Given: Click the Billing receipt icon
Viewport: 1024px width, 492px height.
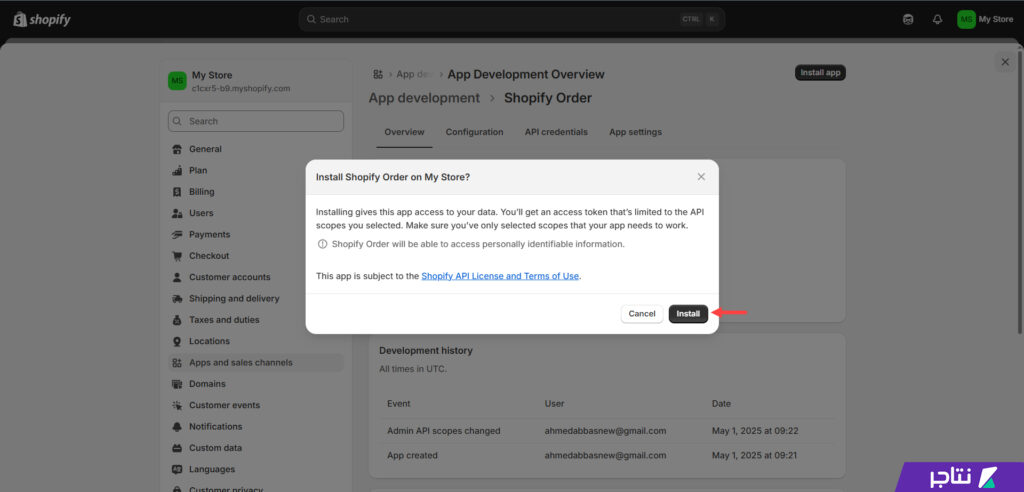Looking at the screenshot, I should (177, 192).
